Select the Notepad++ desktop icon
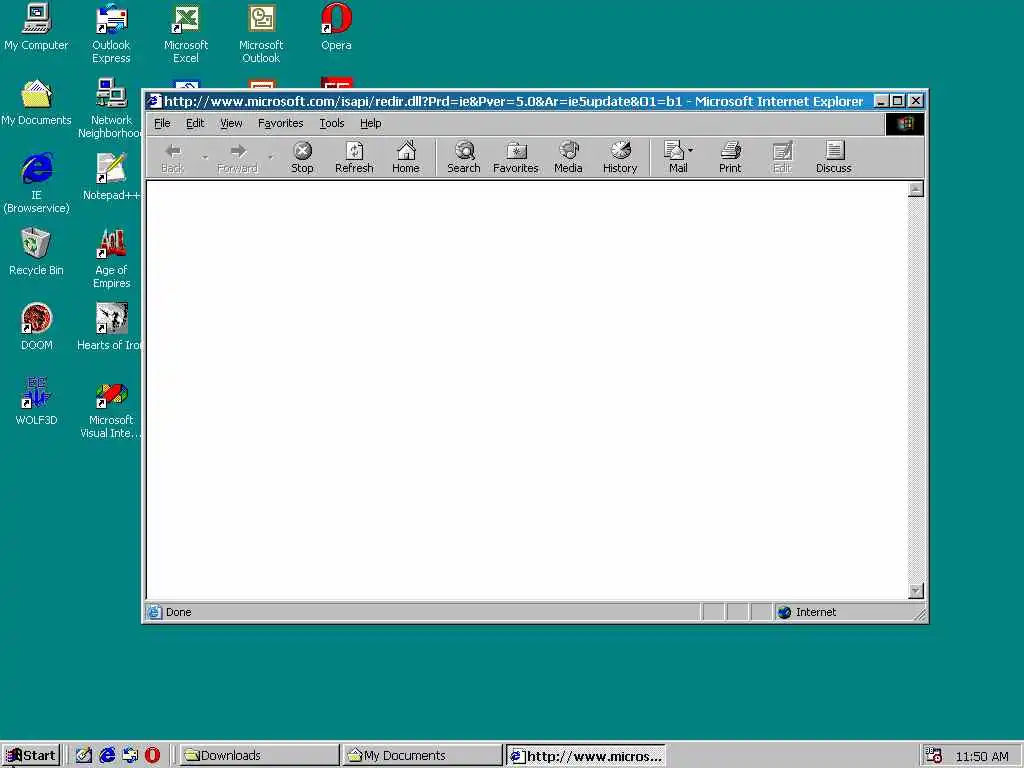Screen dimensions: 1024x768 (x=111, y=178)
